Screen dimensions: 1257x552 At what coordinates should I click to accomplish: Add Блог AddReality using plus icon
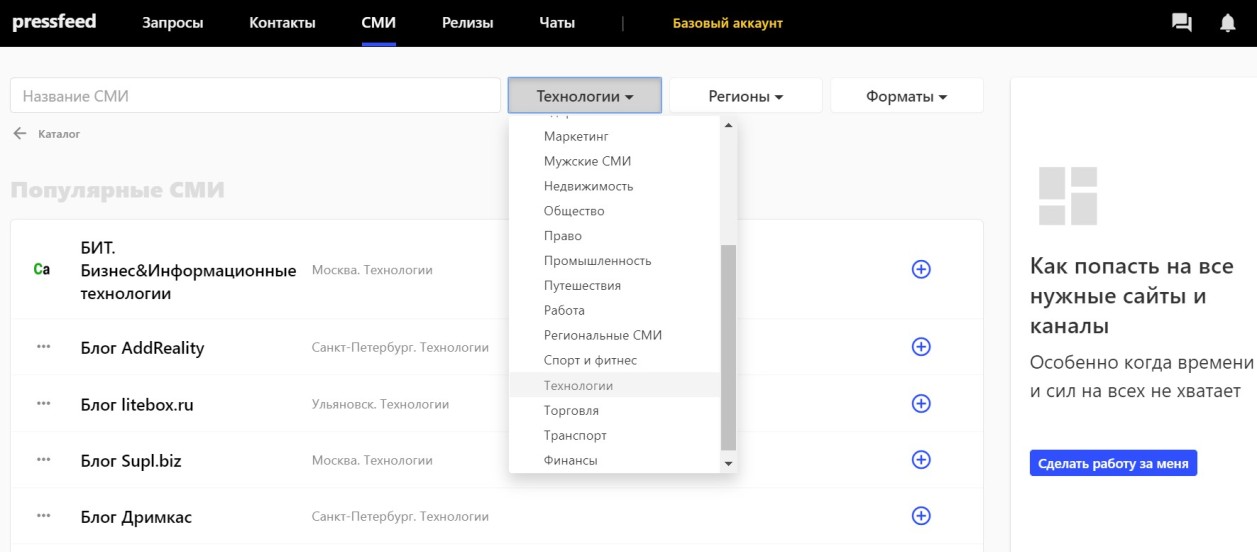point(921,347)
